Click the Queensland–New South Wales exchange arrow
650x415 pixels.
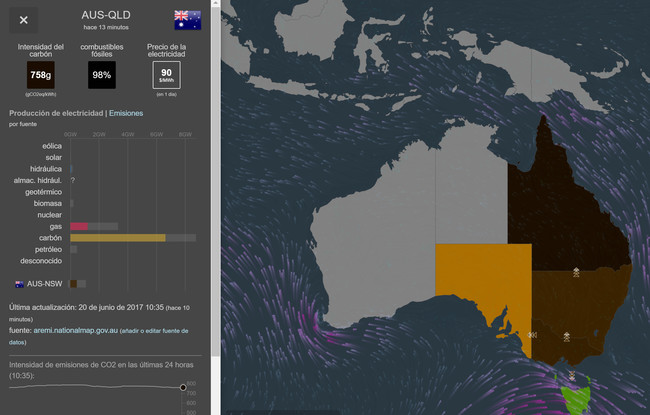(575, 271)
